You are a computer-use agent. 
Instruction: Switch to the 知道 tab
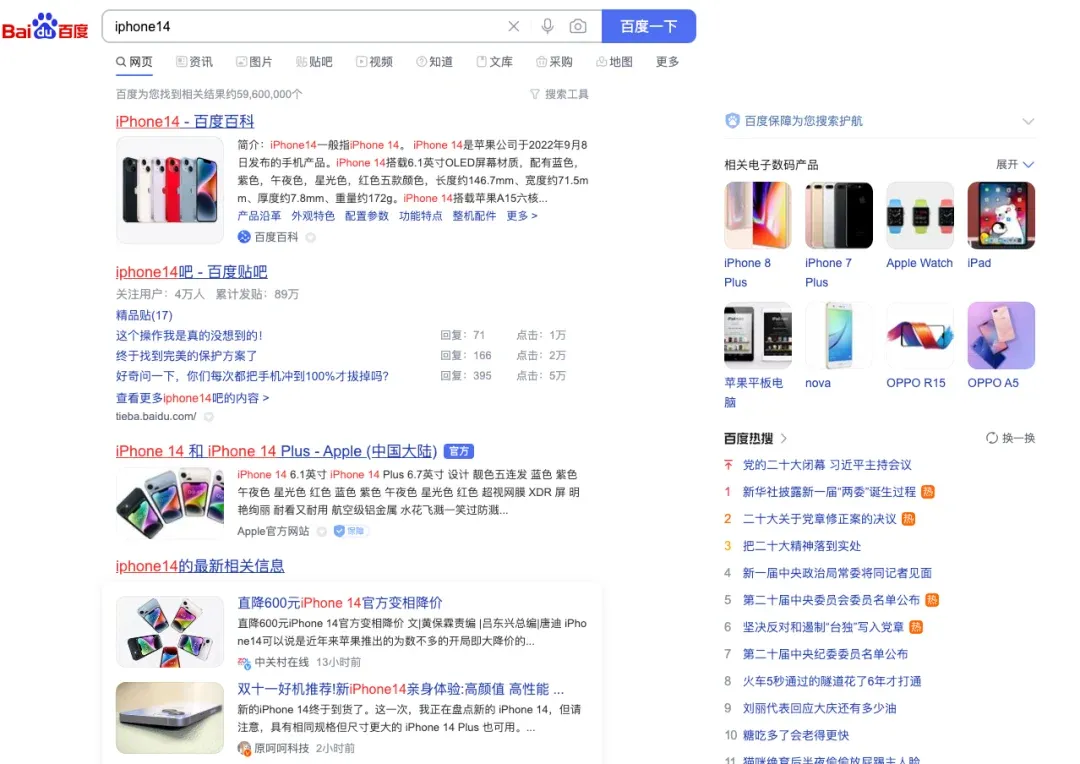click(434, 62)
